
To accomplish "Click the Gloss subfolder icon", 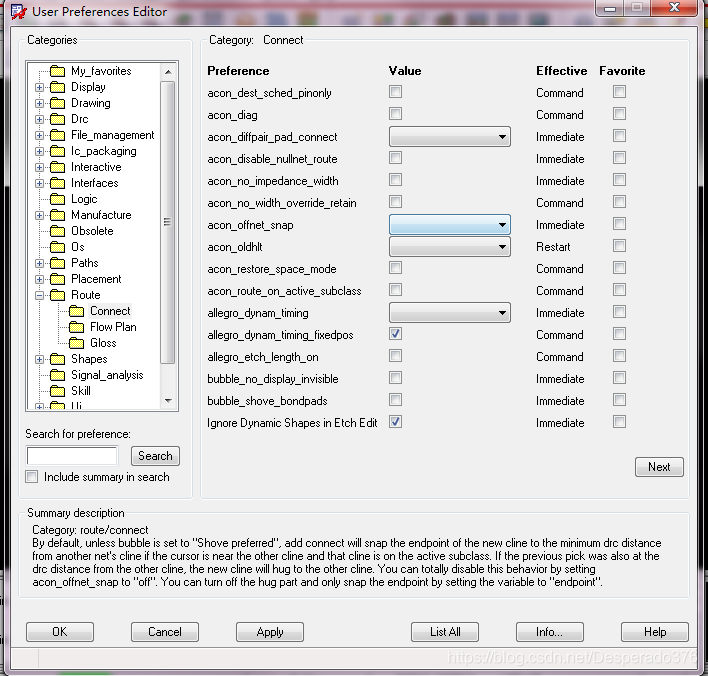I will [76, 343].
